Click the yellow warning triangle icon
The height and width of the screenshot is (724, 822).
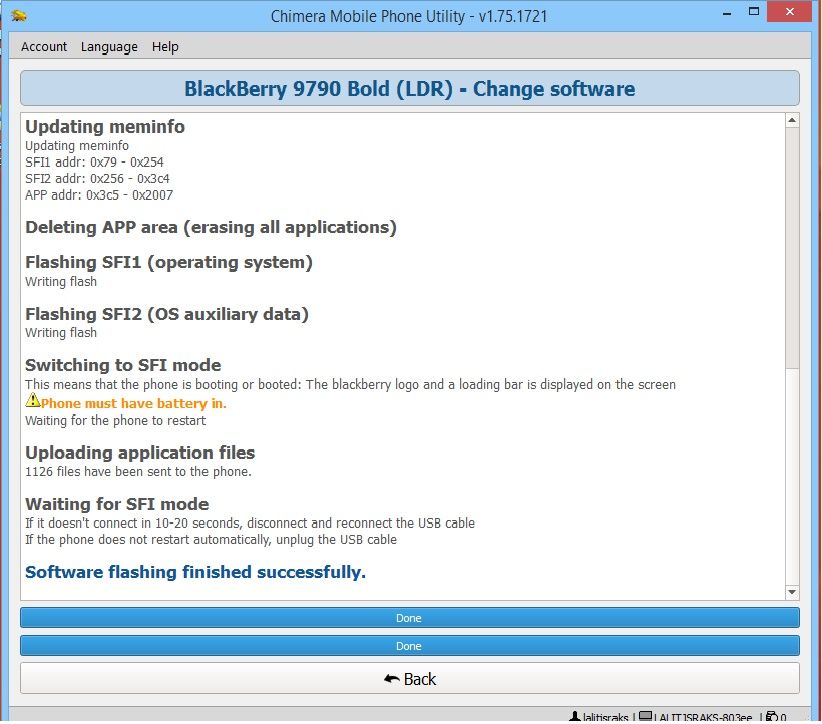coord(33,400)
